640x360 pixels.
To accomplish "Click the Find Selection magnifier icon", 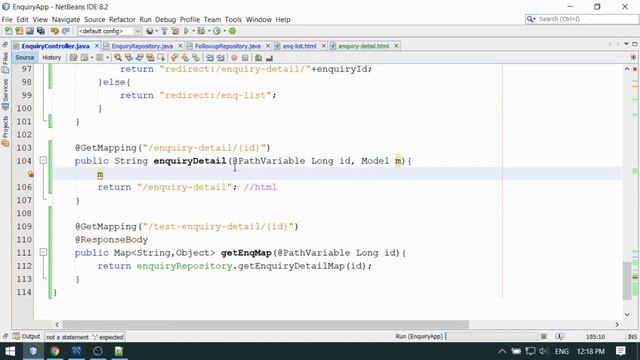I will click(118, 58).
